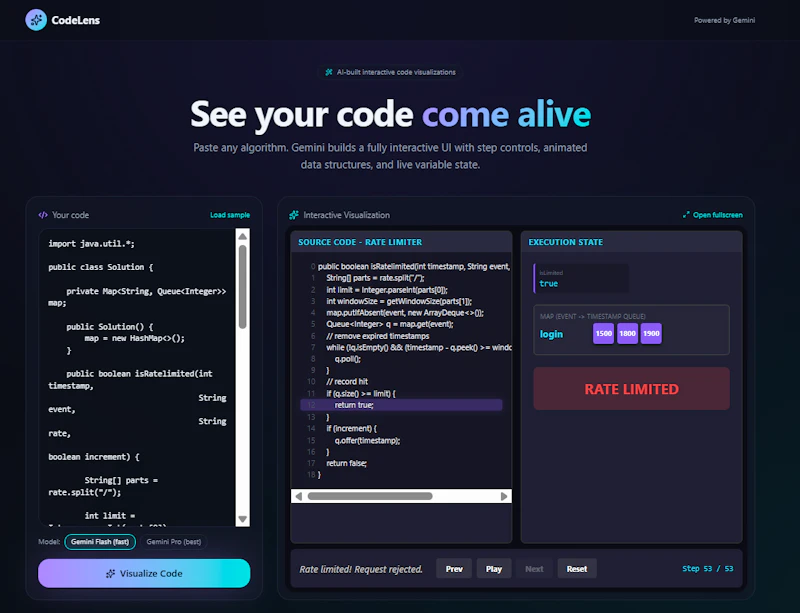Viewport: 800px width, 613px height.
Task: Click the AI-built interactive code visualizations badge
Action: click(x=390, y=72)
